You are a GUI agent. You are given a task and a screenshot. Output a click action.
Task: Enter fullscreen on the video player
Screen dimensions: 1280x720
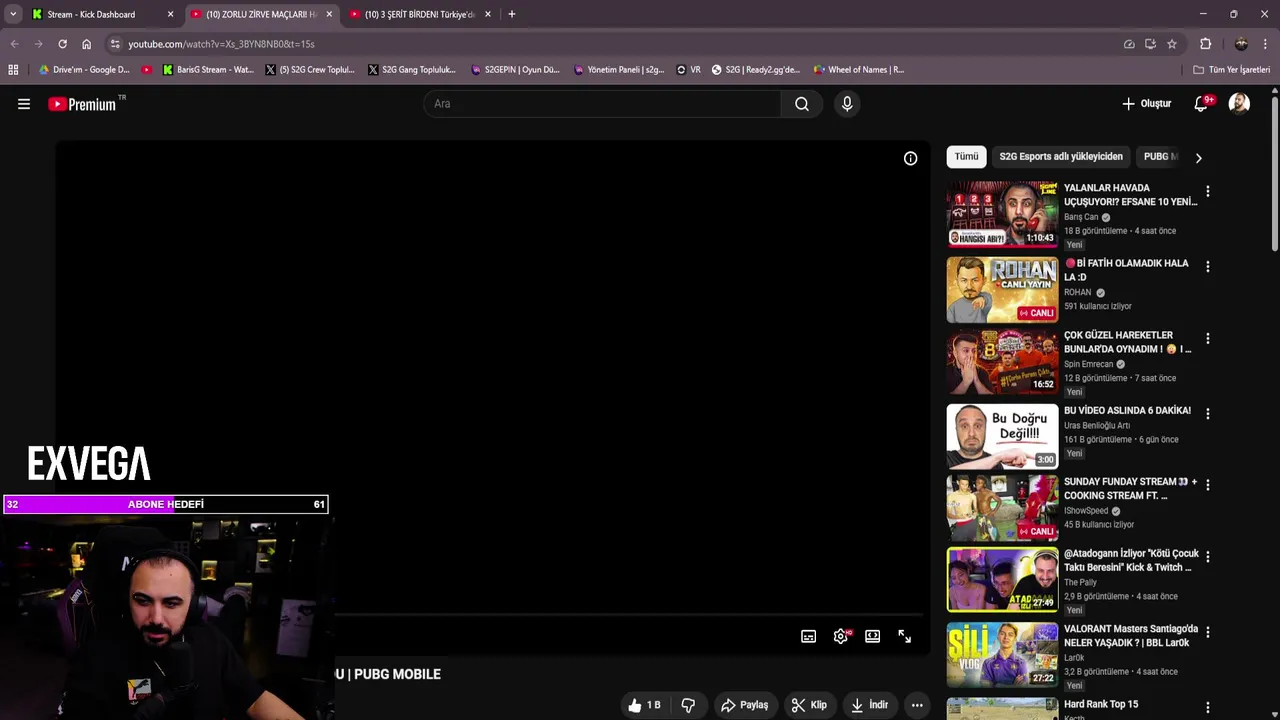(x=904, y=636)
